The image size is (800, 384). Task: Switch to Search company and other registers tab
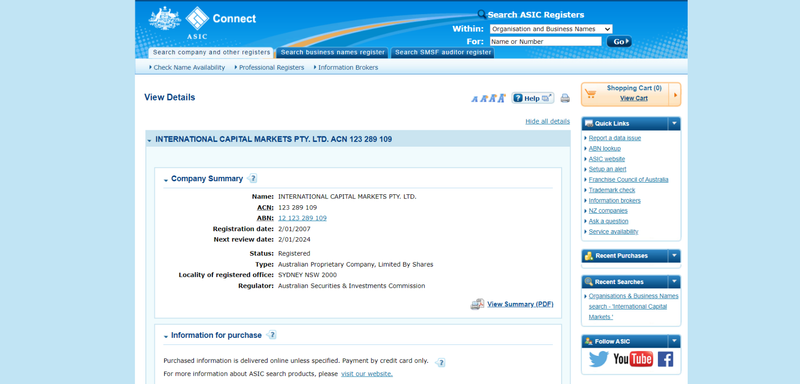tap(211, 53)
